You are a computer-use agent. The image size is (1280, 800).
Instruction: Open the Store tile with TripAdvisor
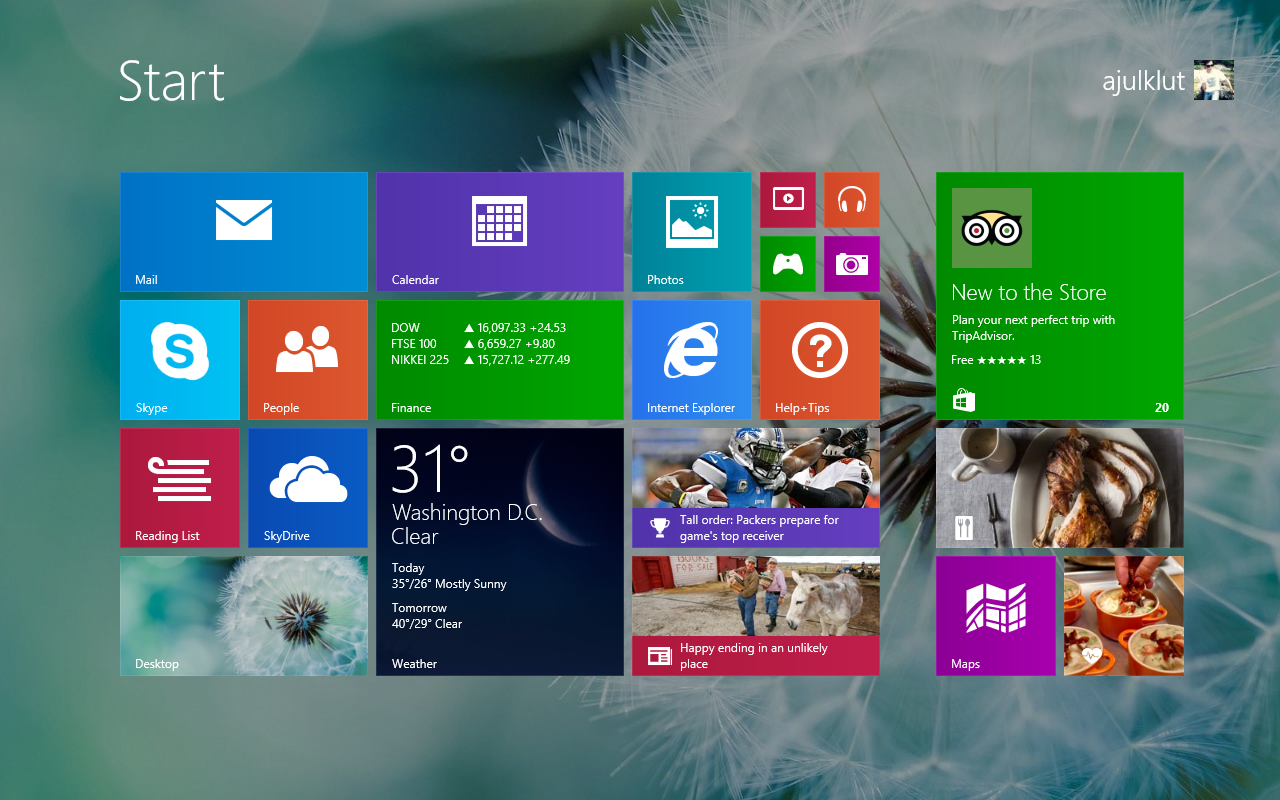(x=1060, y=296)
